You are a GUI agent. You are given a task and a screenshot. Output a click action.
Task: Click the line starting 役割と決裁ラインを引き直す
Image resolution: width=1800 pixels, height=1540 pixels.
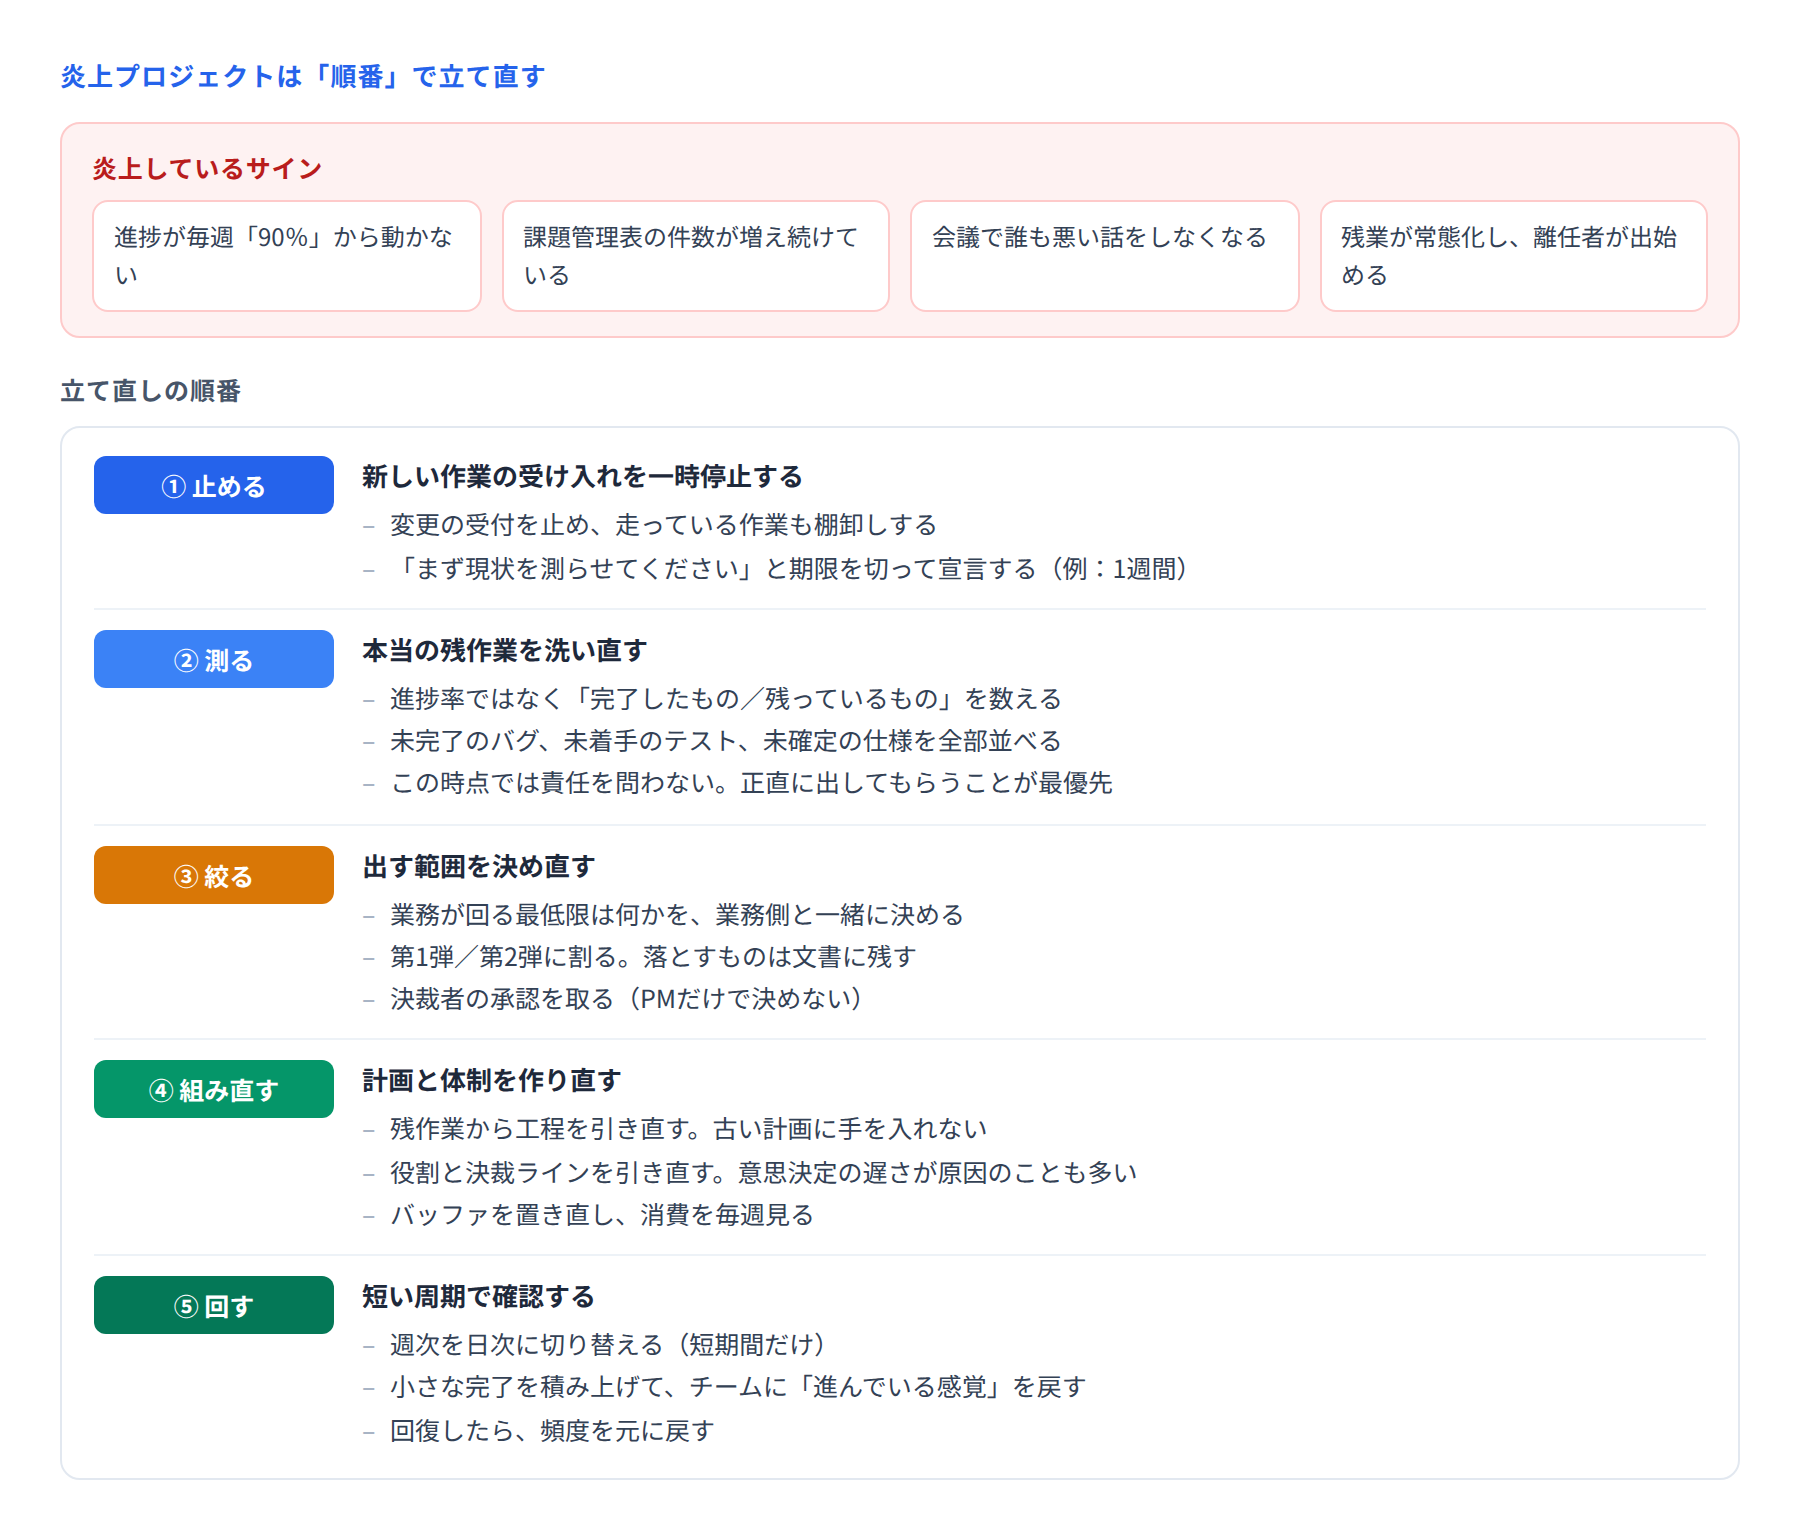pos(764,1172)
